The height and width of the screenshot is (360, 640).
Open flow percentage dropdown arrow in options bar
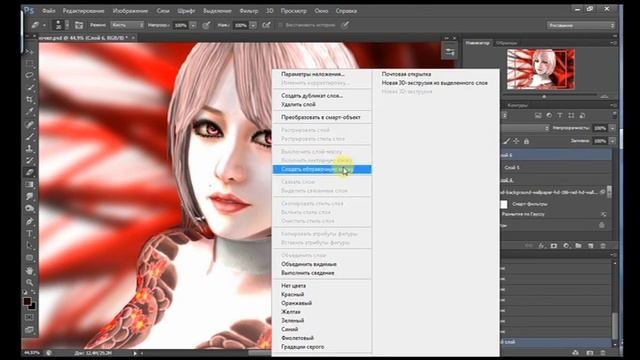[x=253, y=25]
